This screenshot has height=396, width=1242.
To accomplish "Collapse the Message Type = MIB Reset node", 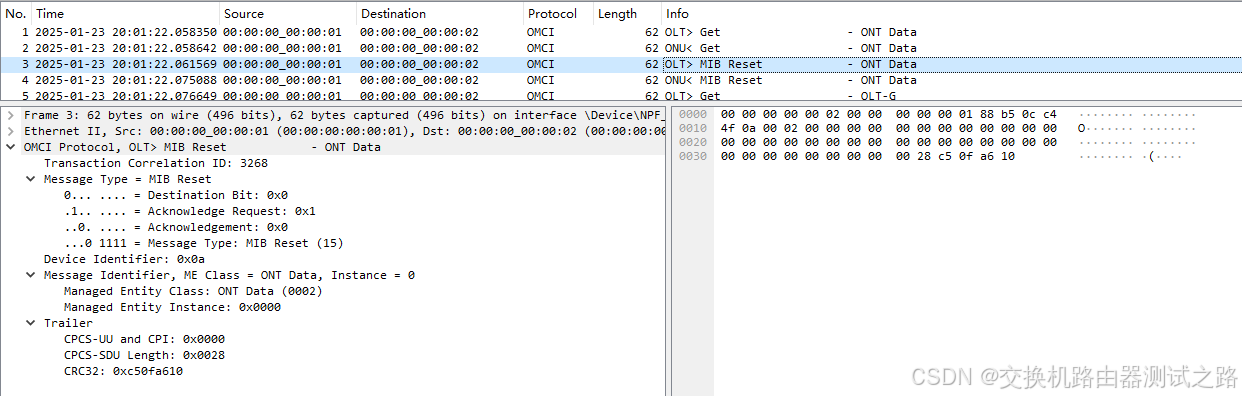I will 31,179.
